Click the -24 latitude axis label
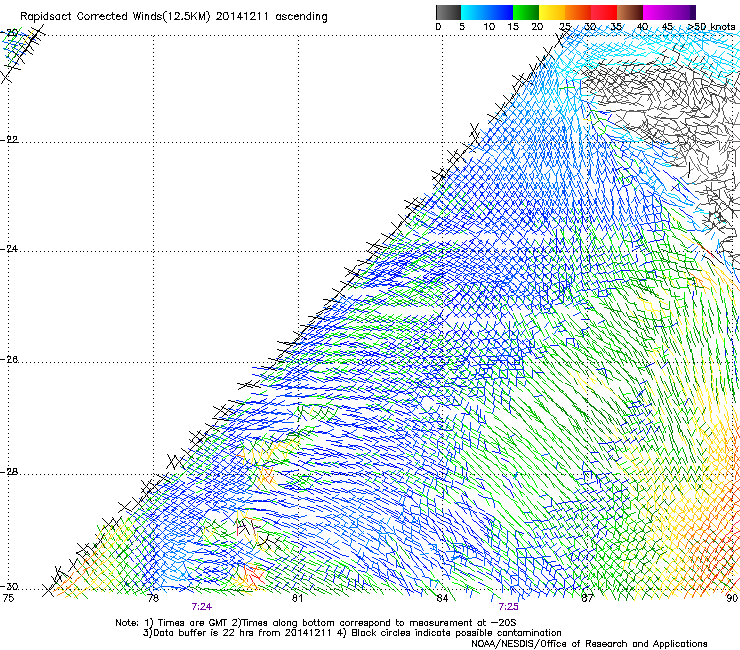The height and width of the screenshot is (650, 740). point(9,248)
